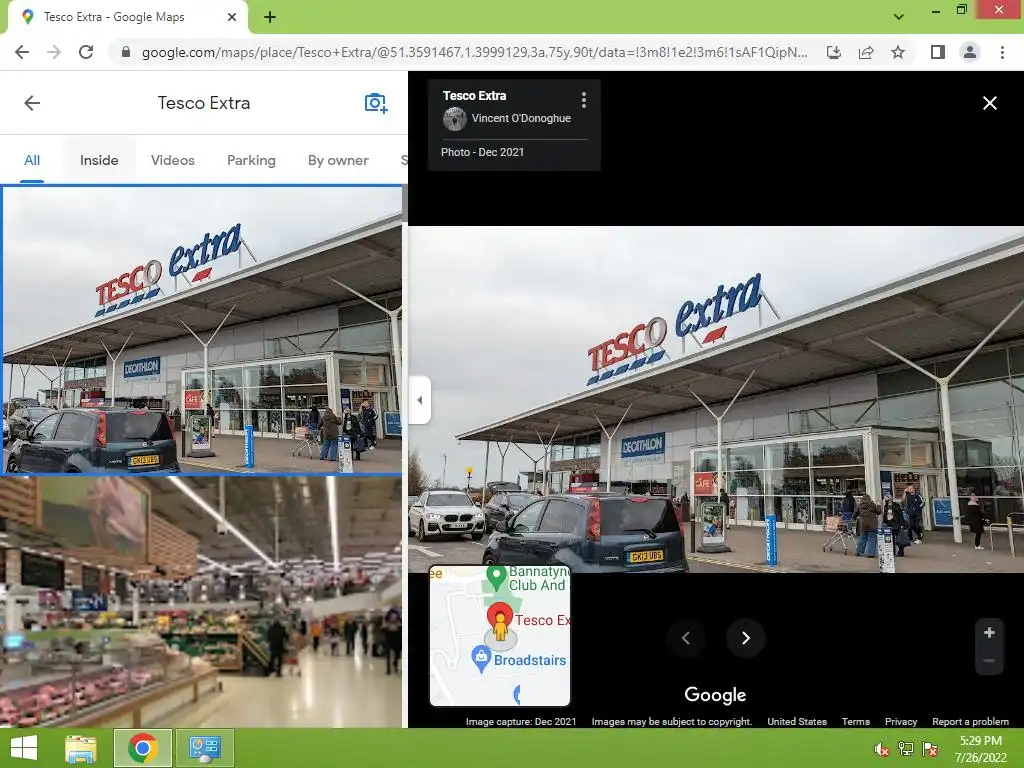Select the Tesco Extra storefront thumbnail

click(x=202, y=329)
